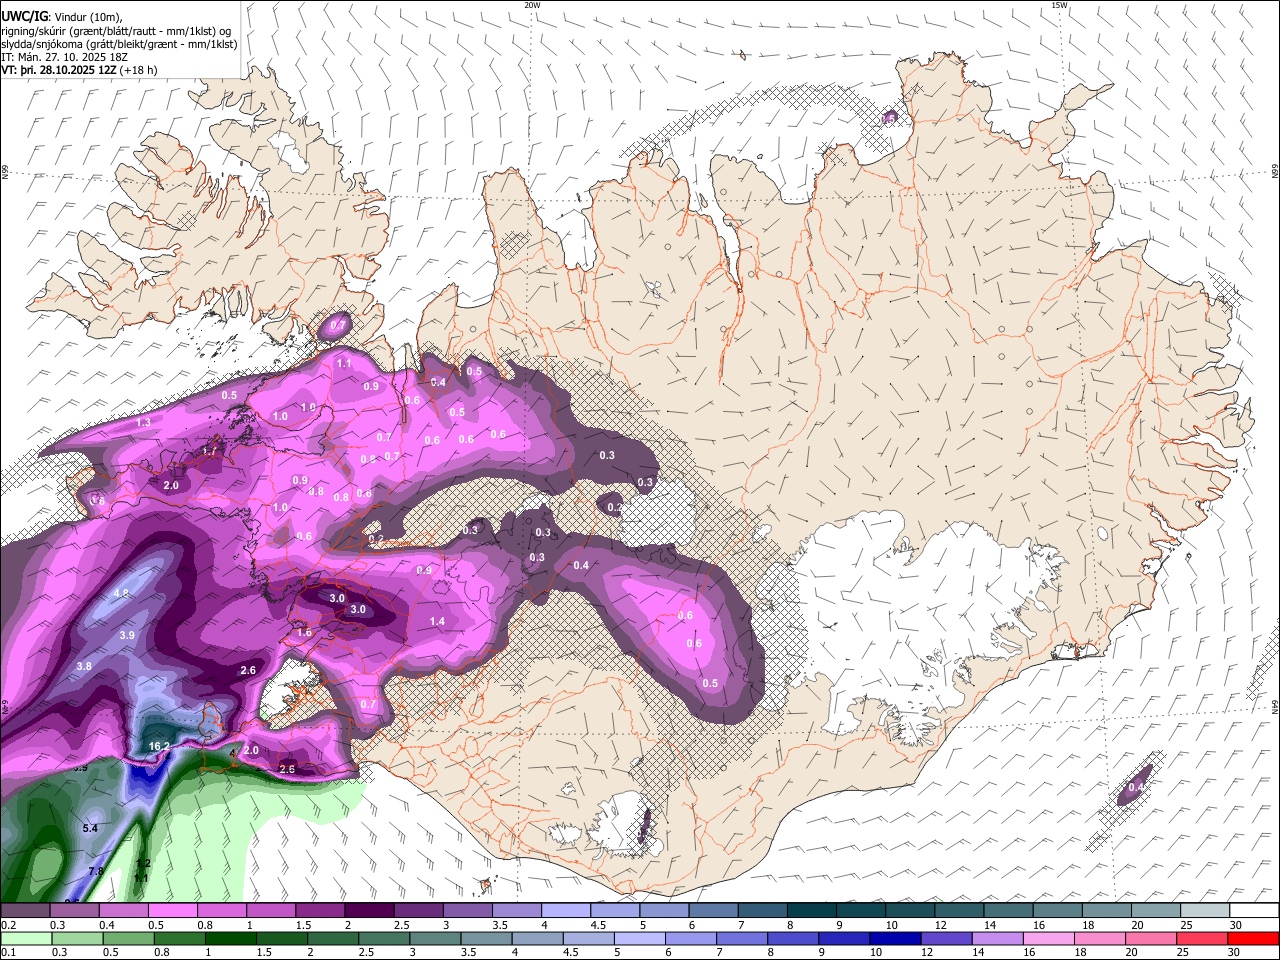This screenshot has width=1280, height=960.
Task: Select the '3.9' precipitation value
Action: (127, 635)
